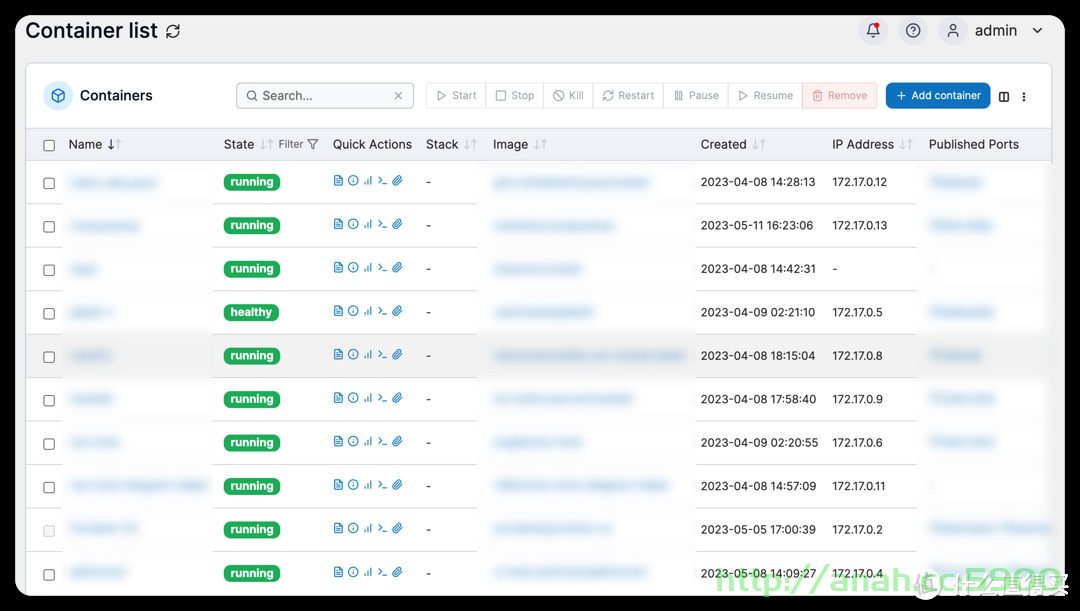The height and width of the screenshot is (611, 1080).
Task: Open exec console icon for the 14:42:31 container
Action: pos(382,267)
